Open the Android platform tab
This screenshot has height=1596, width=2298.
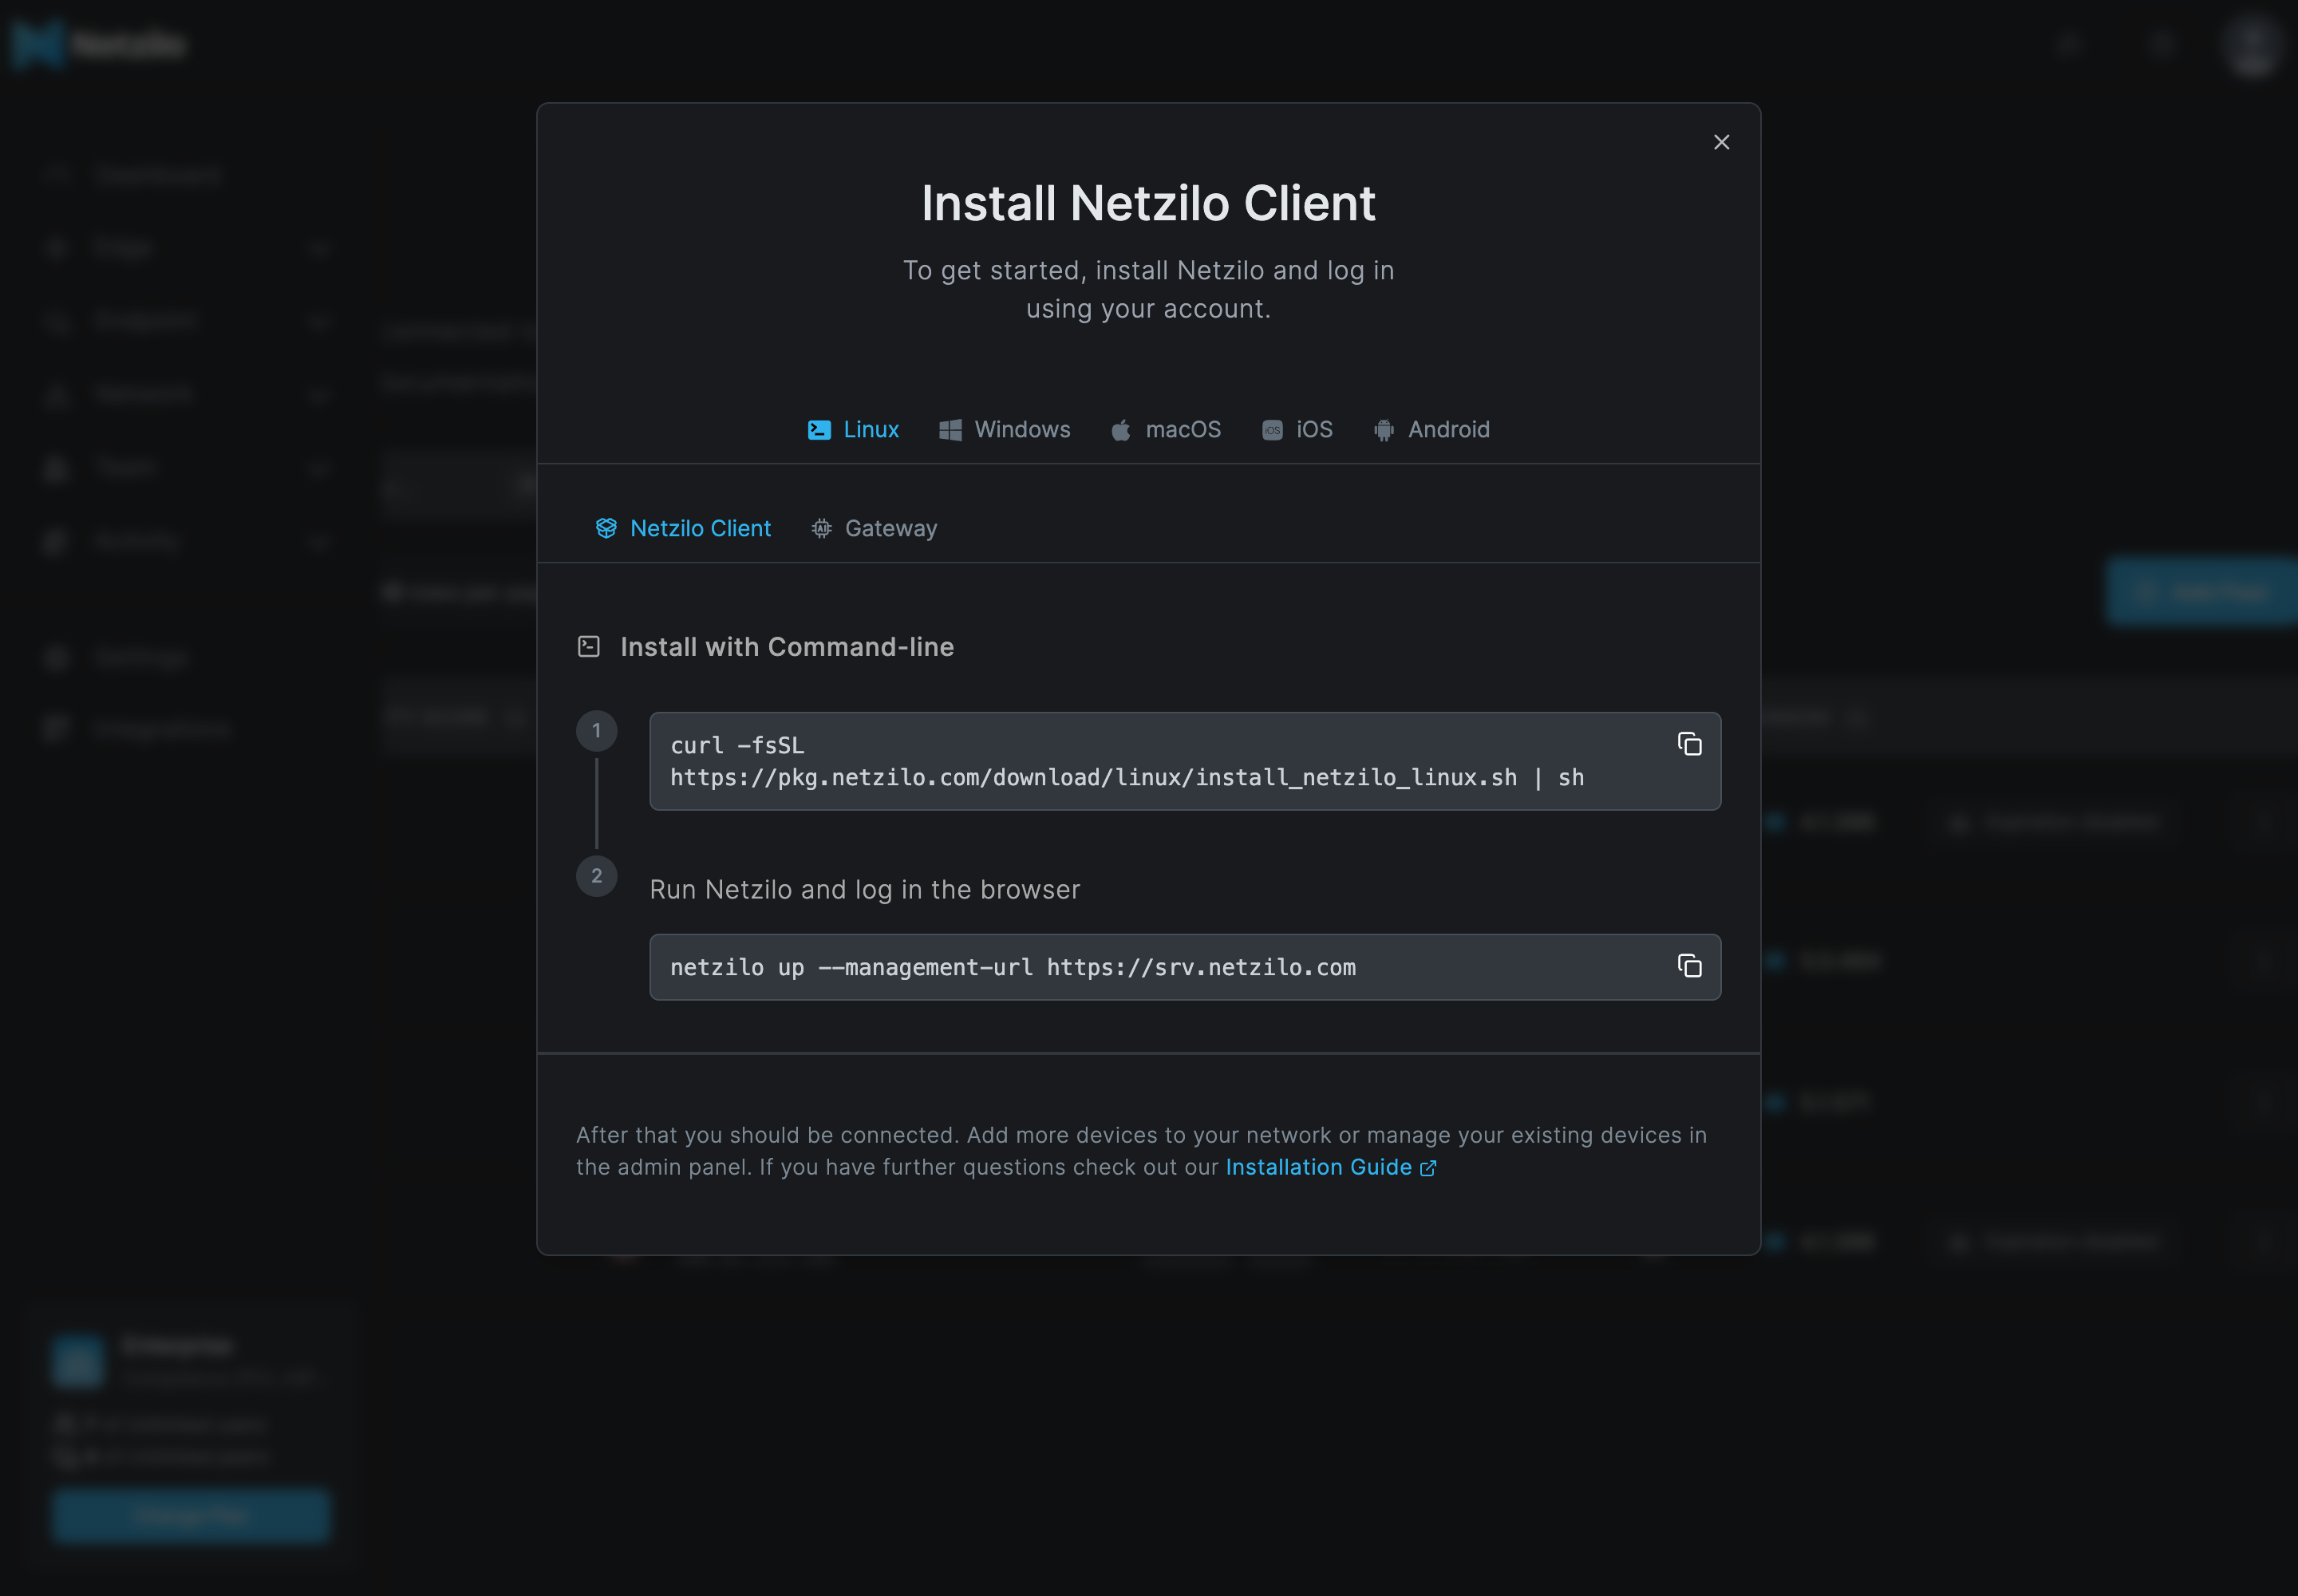[x=1431, y=430]
